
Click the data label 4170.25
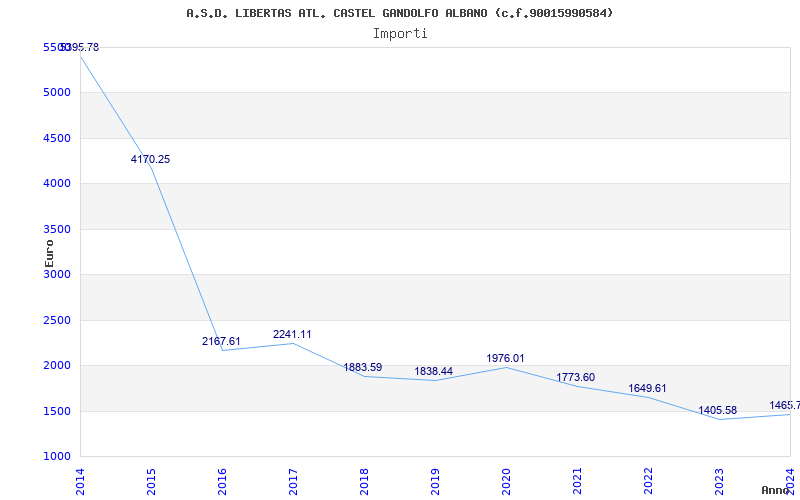151,159
